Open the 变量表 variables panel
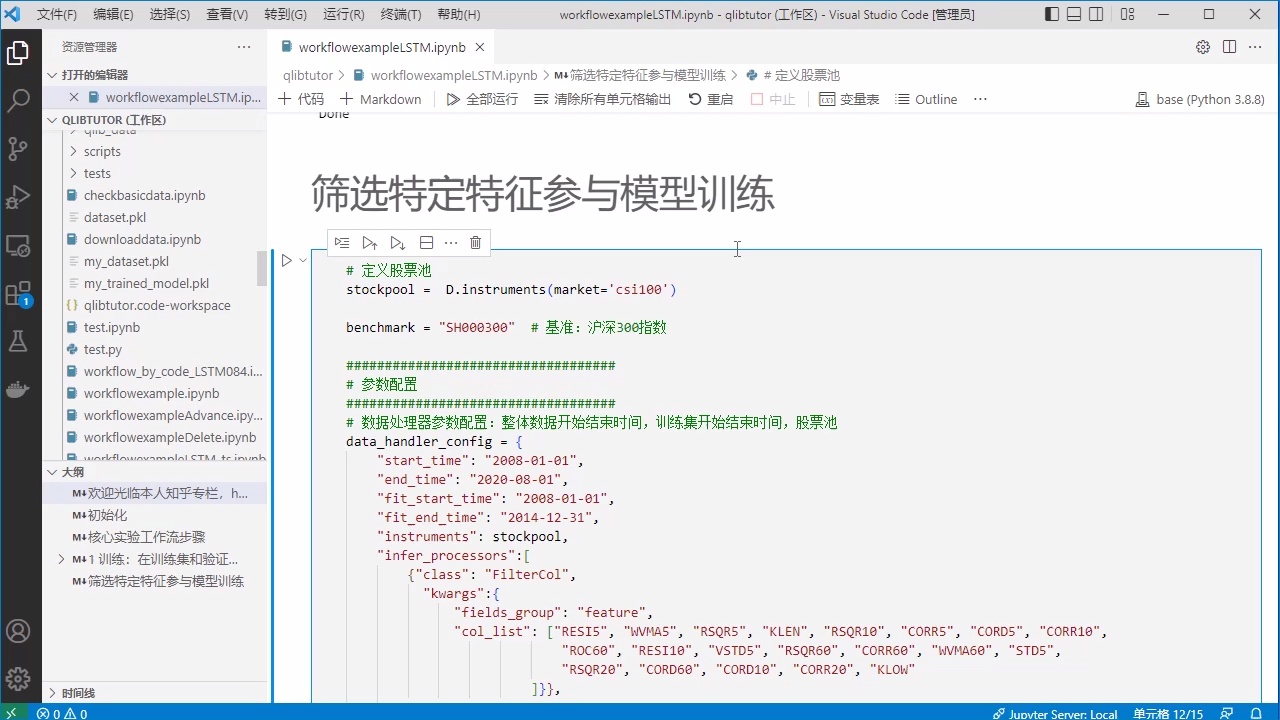Screen dimensions: 1280x720 point(849,99)
